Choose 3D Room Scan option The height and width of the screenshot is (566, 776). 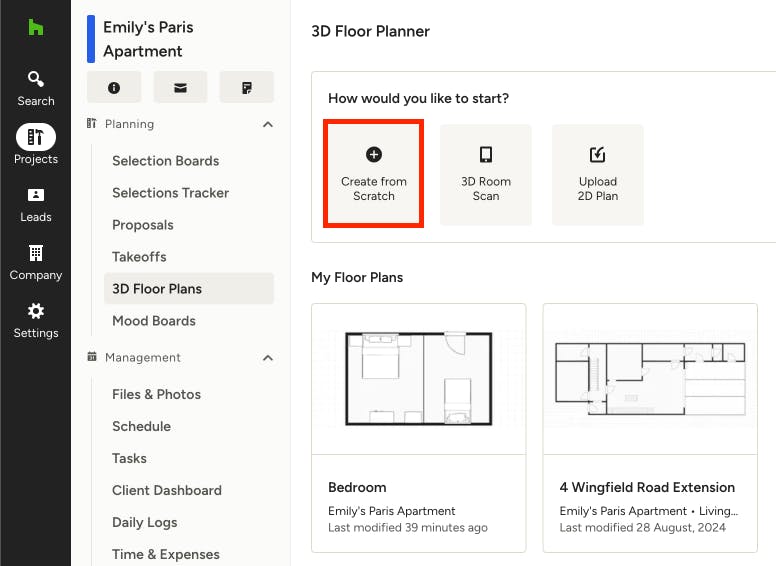tap(486, 175)
